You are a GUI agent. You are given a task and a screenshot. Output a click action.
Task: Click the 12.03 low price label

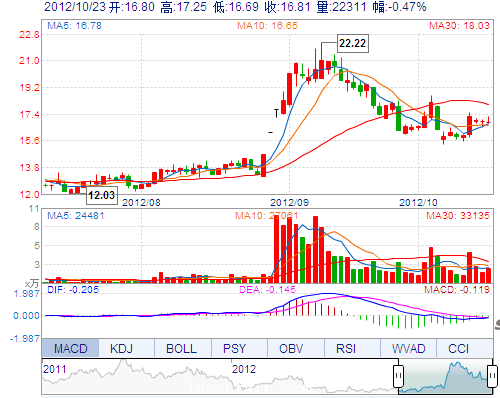(102, 195)
